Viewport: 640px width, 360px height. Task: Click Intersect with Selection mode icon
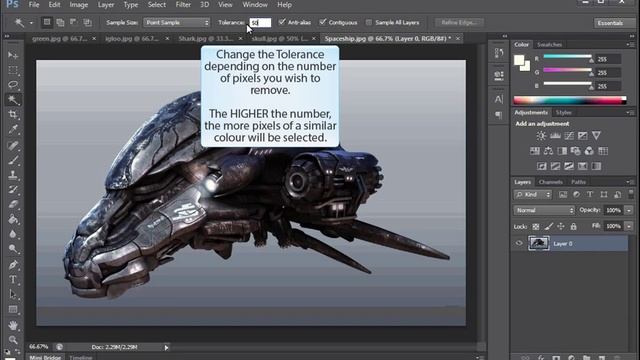pyautogui.click(x=87, y=22)
